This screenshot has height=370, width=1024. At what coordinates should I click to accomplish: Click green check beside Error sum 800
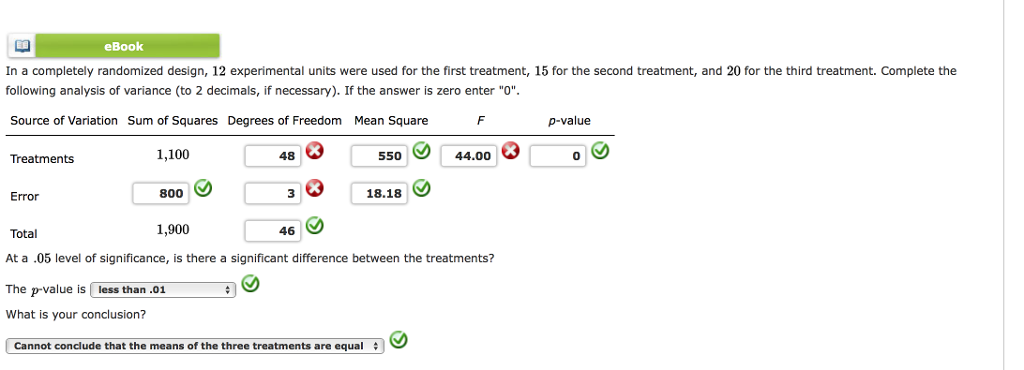(203, 189)
